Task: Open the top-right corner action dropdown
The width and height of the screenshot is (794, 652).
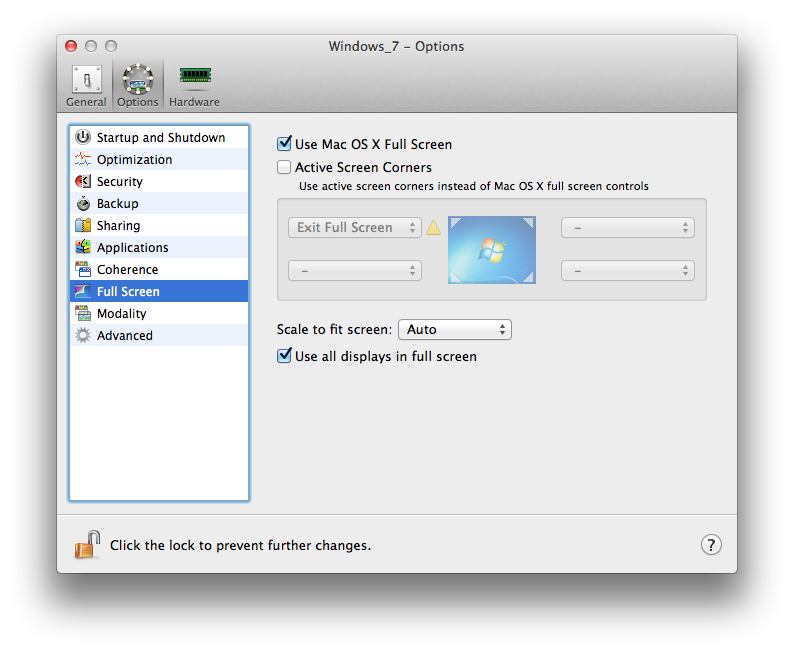Action: (627, 227)
